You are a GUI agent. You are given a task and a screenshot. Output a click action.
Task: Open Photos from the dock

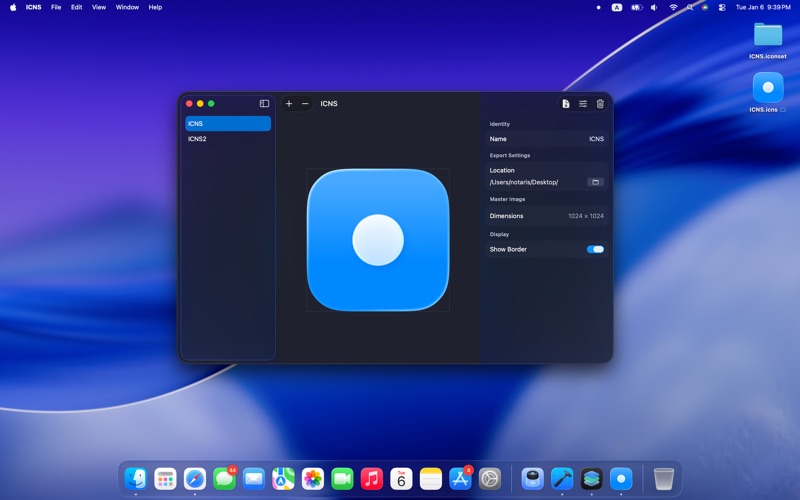pos(313,479)
